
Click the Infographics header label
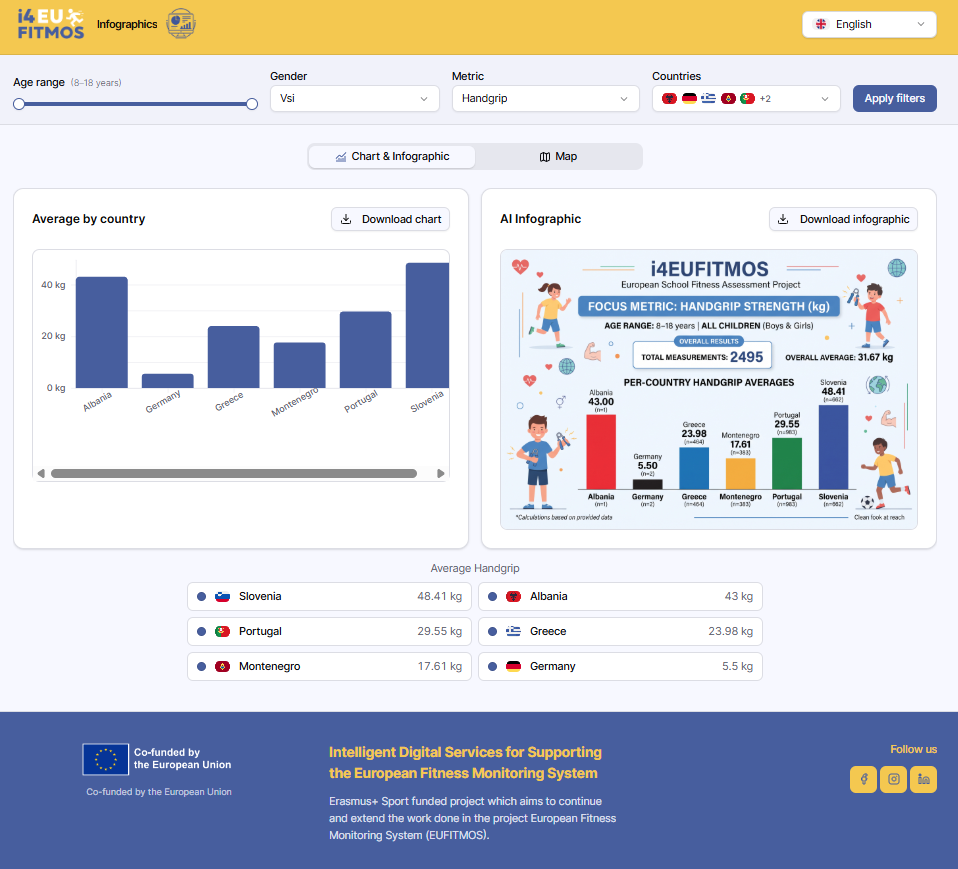127,24
